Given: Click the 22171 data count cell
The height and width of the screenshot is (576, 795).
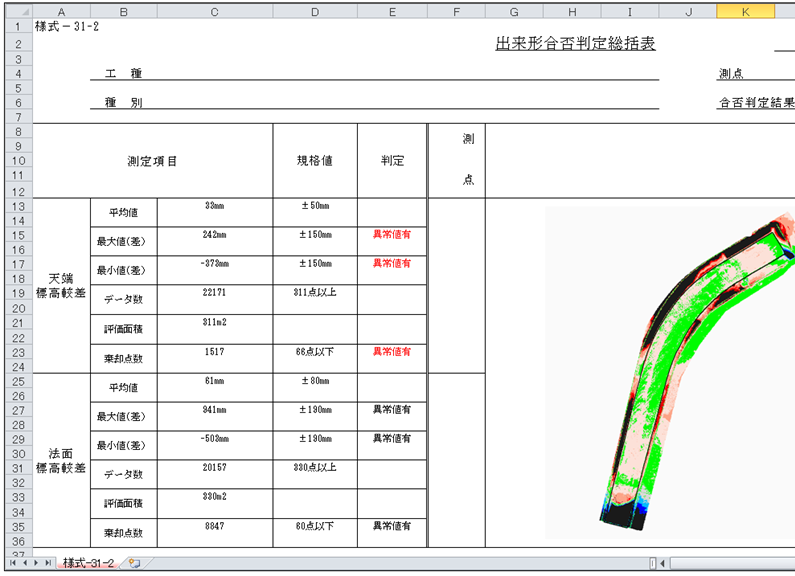Looking at the screenshot, I should (215, 300).
